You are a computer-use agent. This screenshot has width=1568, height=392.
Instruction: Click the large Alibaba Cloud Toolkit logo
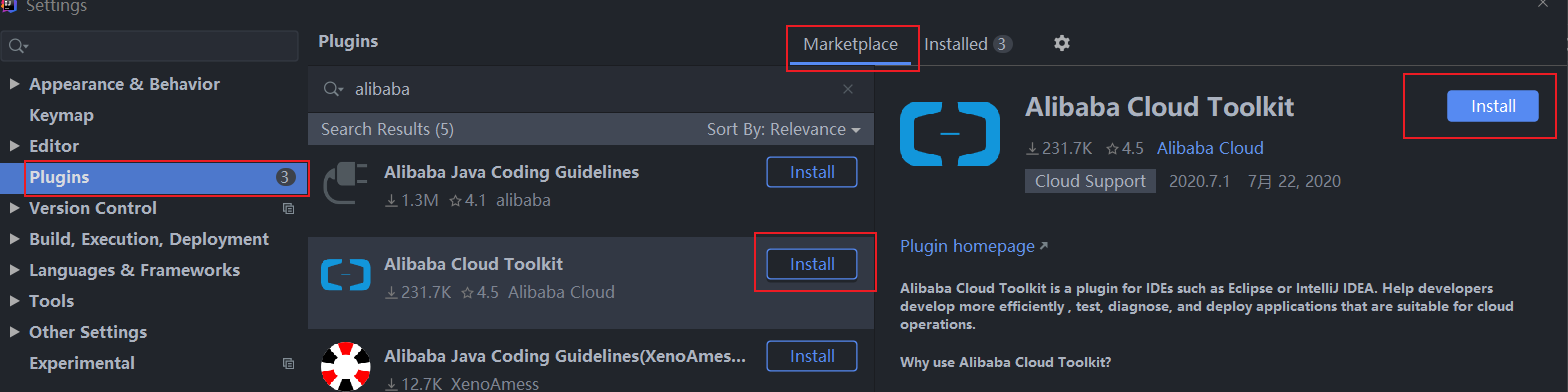(949, 133)
